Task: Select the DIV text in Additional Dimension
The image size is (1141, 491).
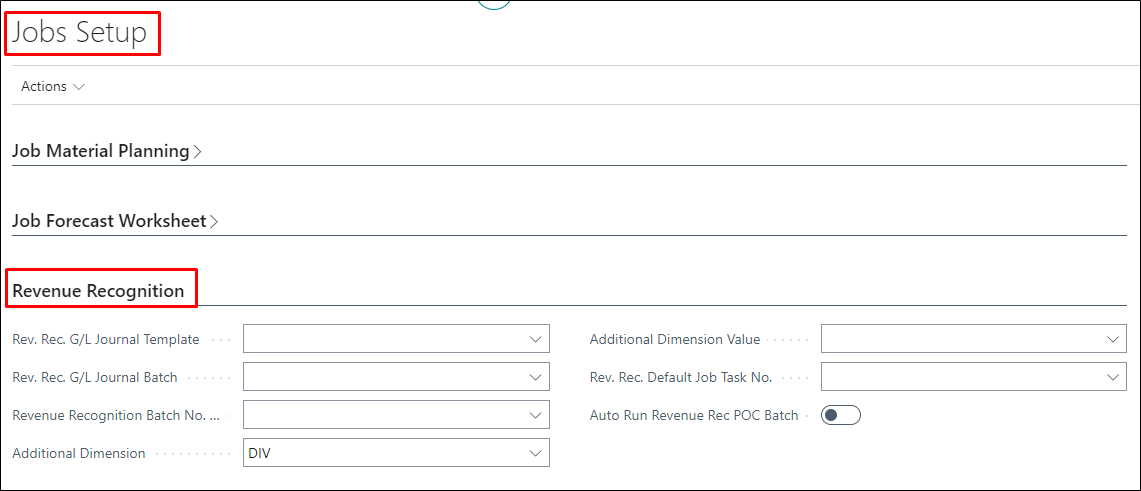Action: point(260,453)
